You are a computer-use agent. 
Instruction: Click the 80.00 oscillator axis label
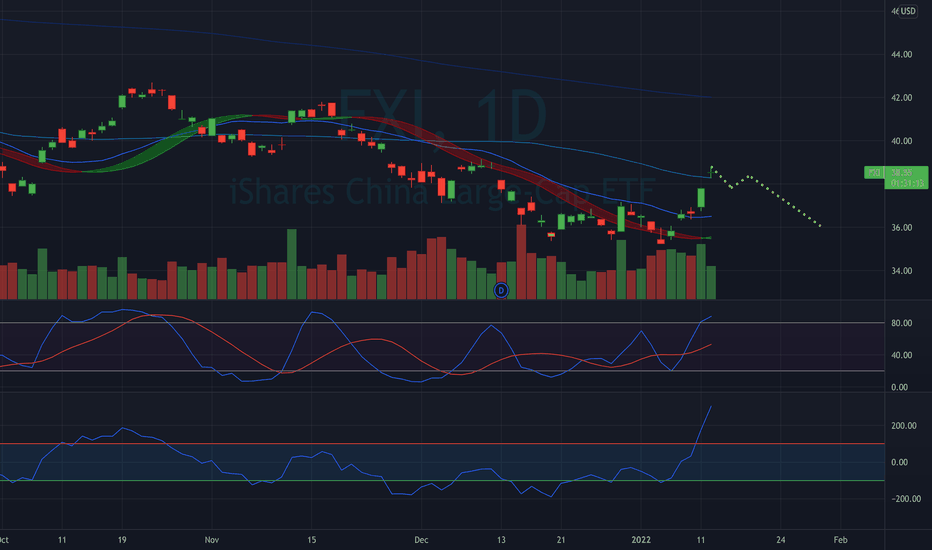[901, 323]
